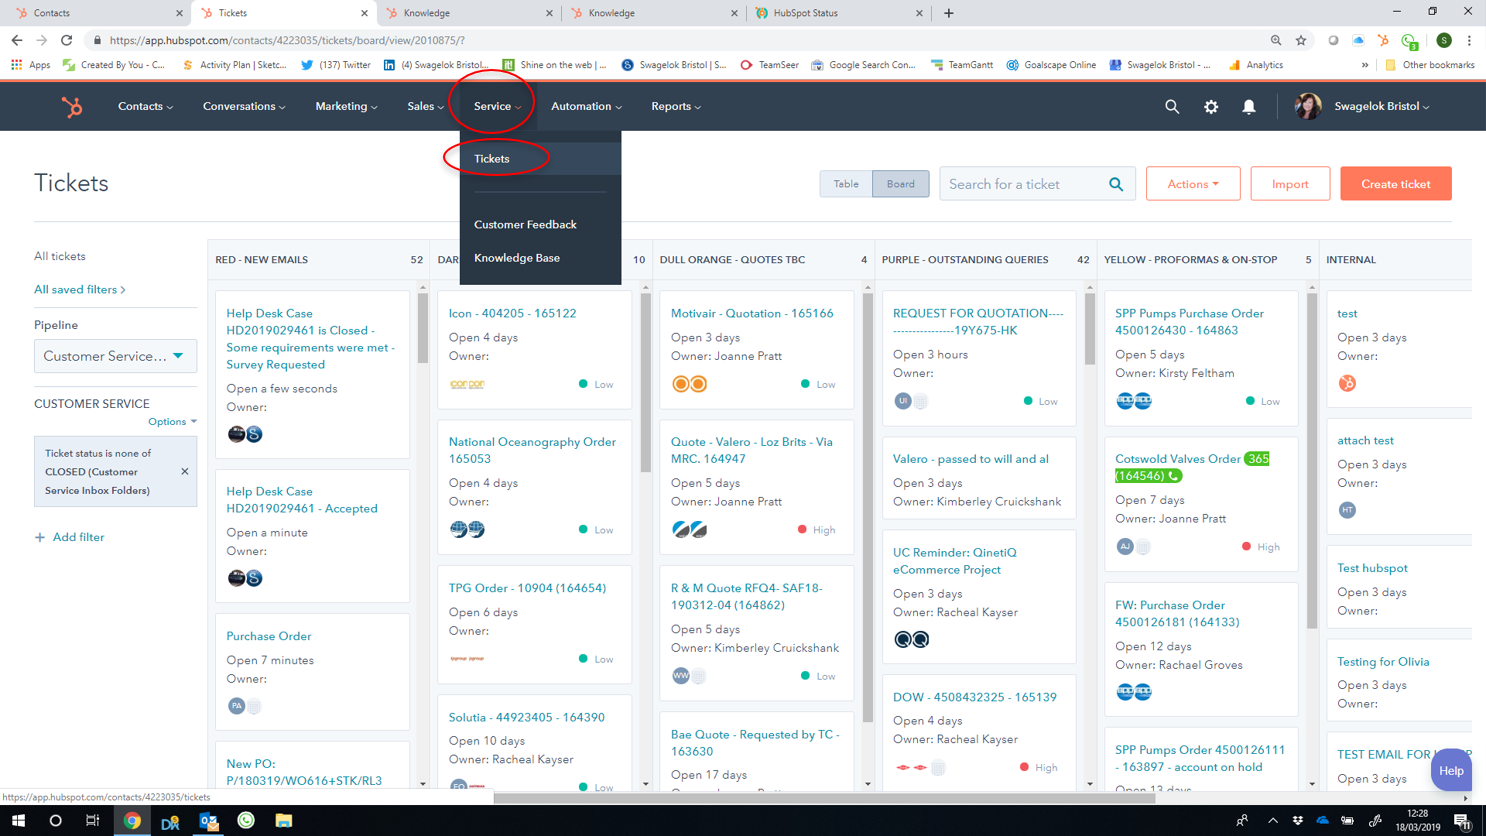
Task: Click the Service menu in the navbar
Action: tap(497, 106)
